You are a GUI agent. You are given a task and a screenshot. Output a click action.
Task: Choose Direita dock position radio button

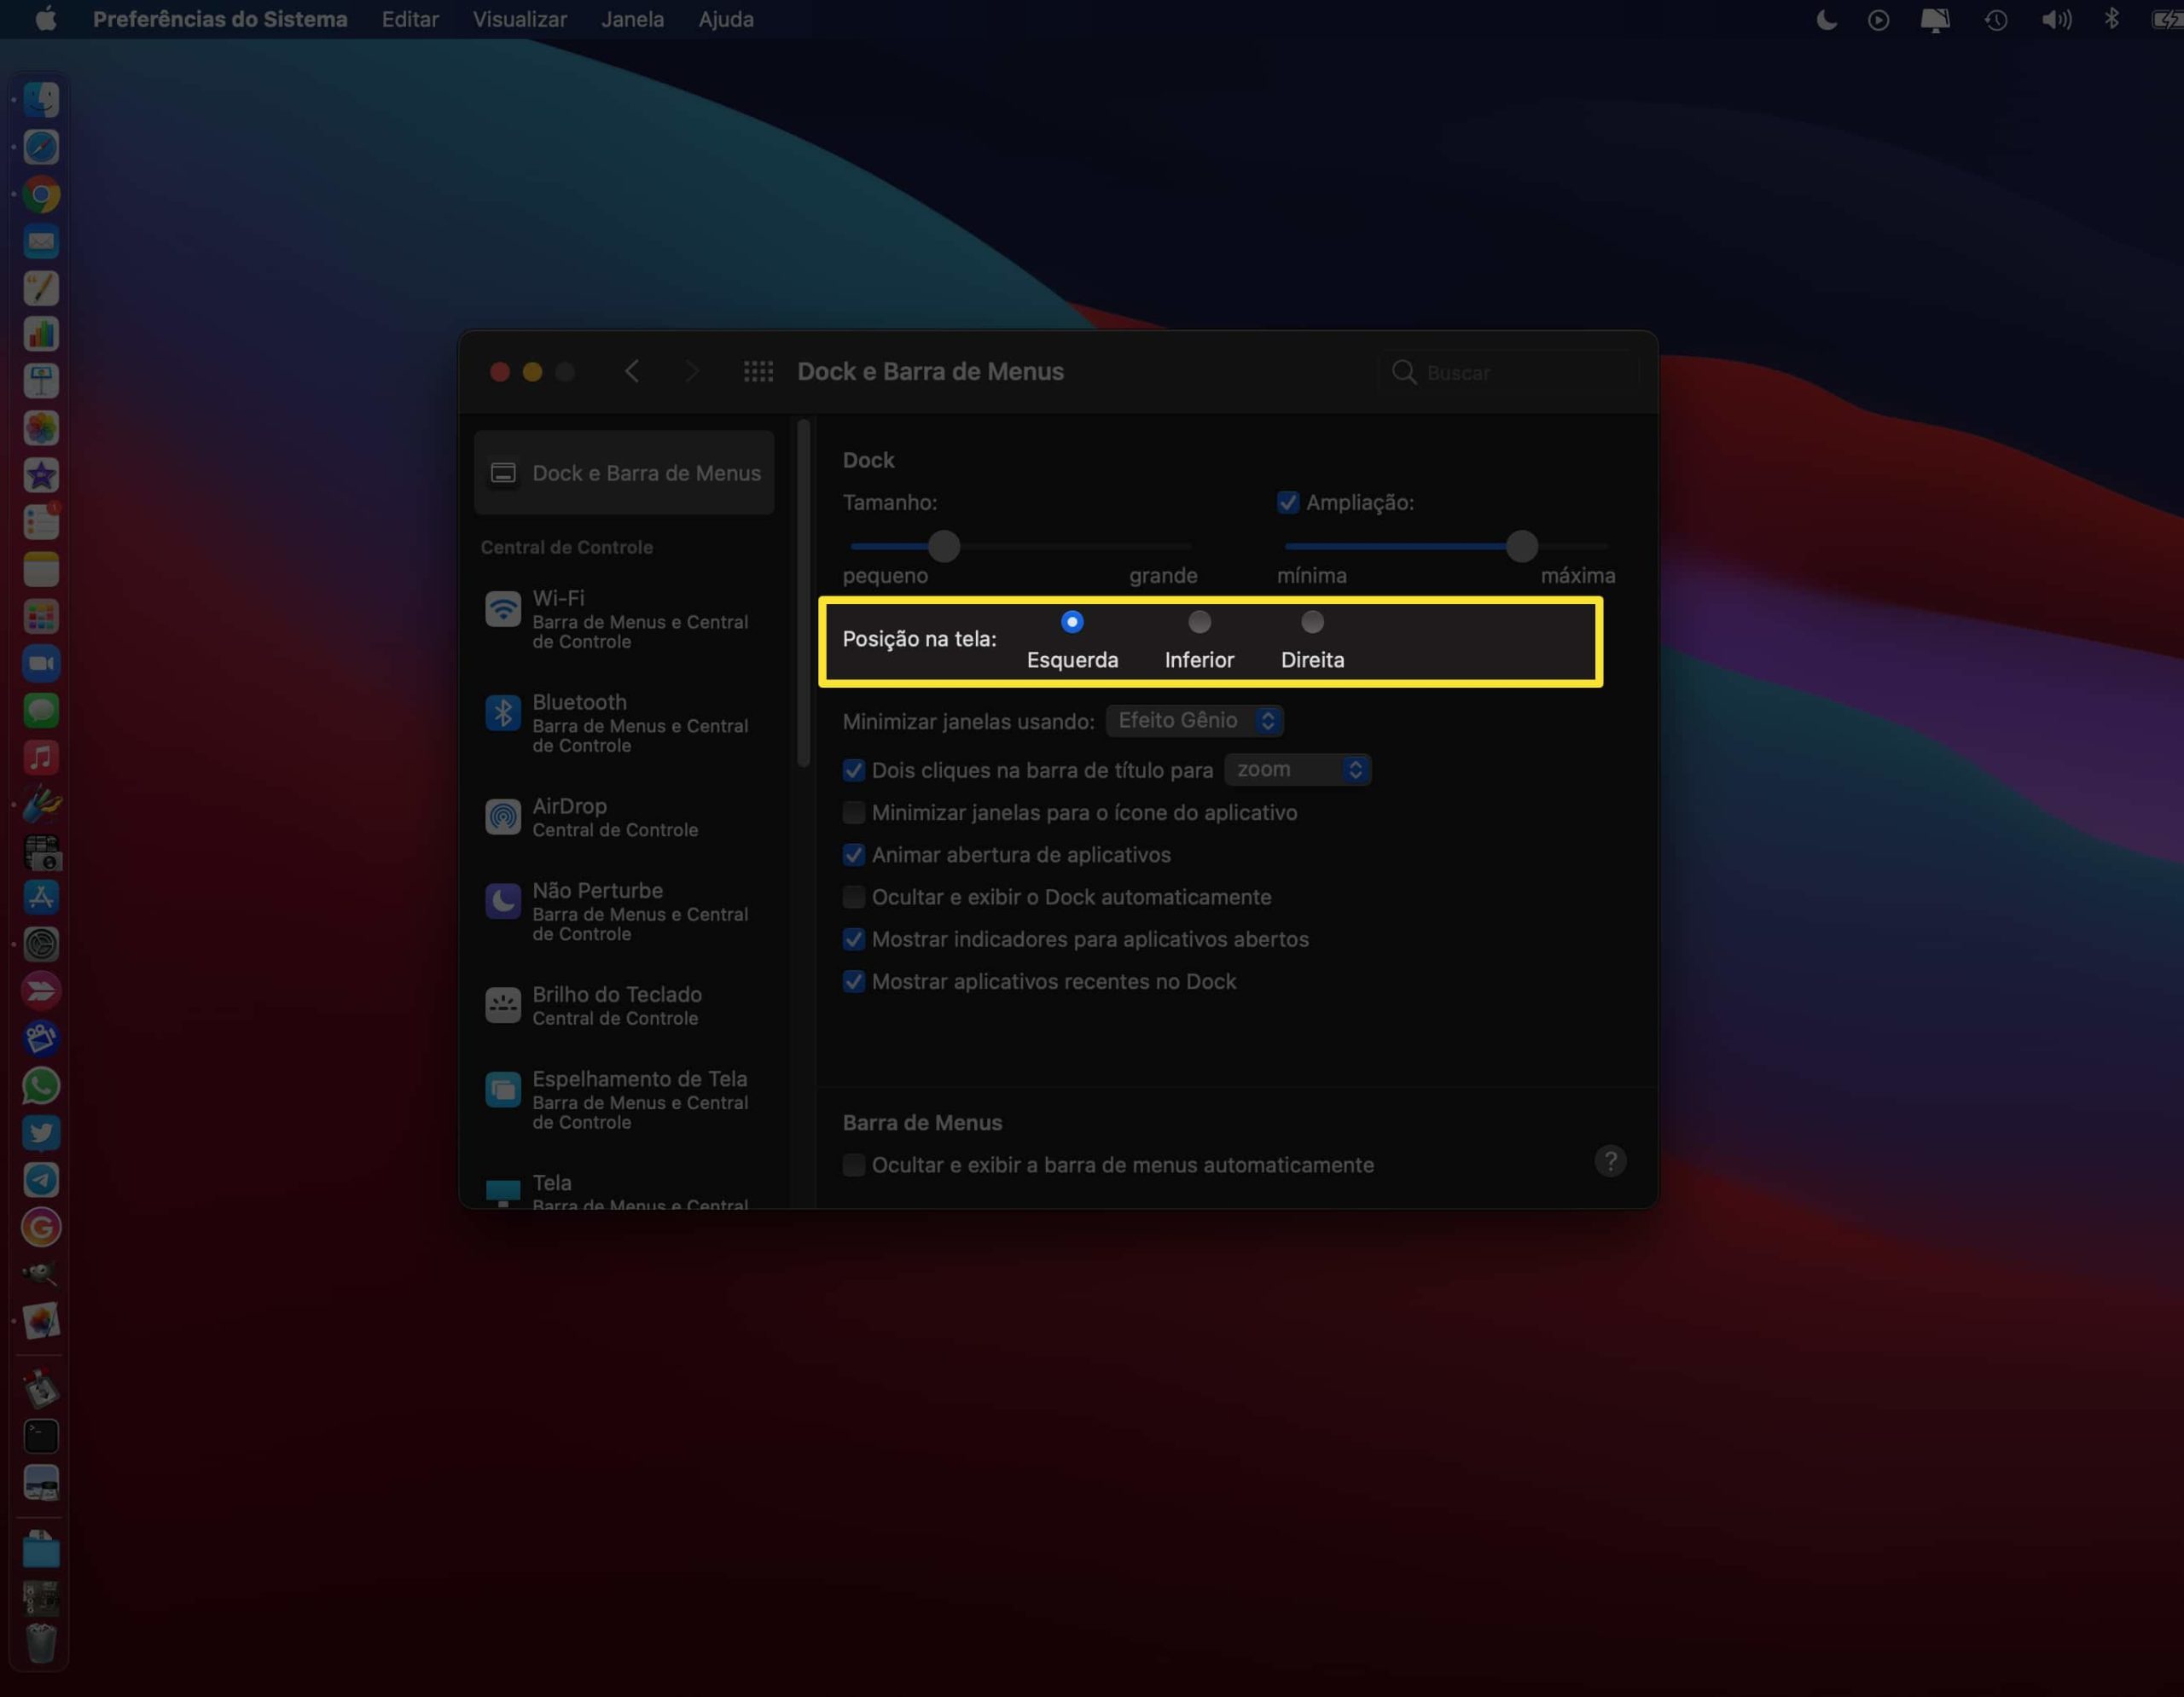[1312, 623]
